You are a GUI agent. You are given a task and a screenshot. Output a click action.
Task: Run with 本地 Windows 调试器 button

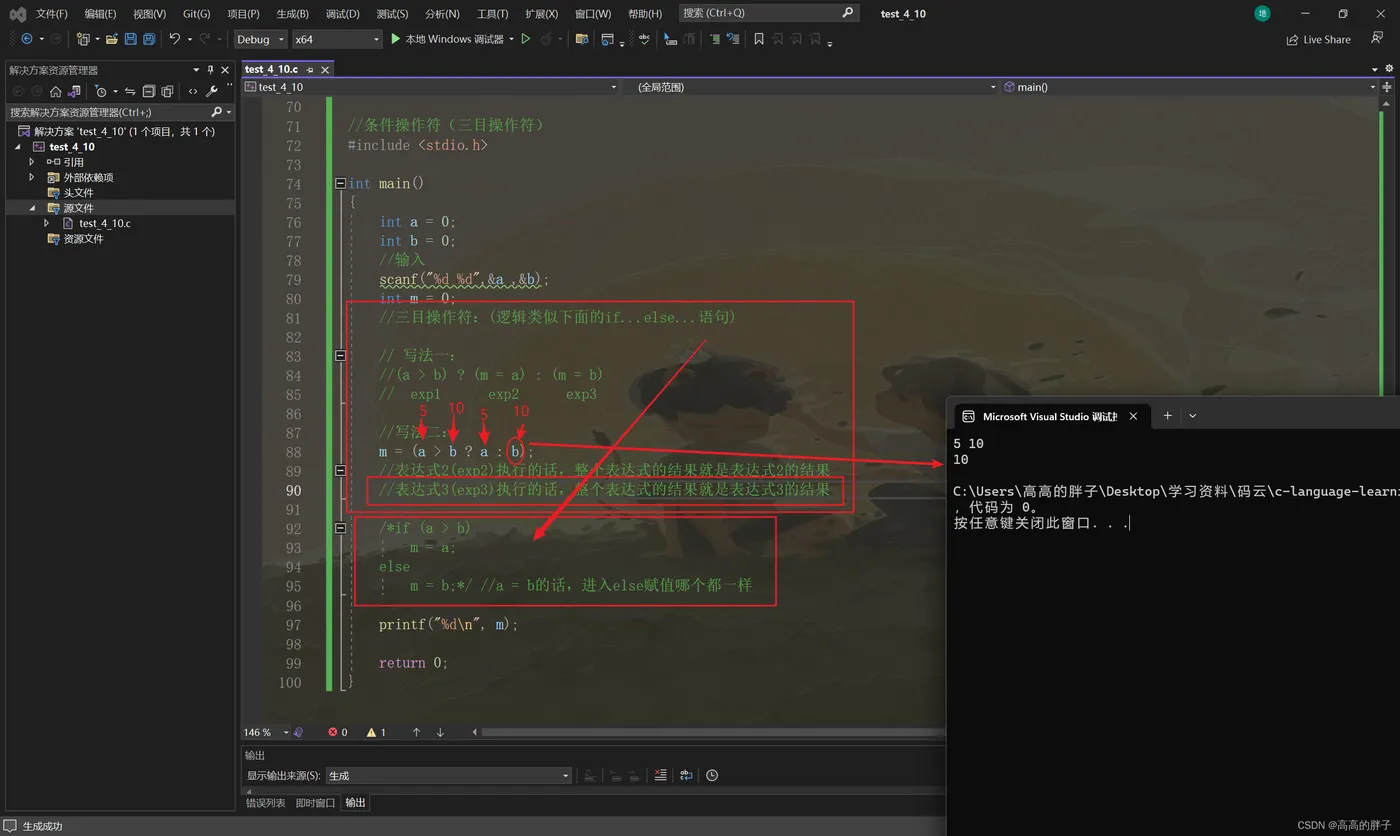click(447, 39)
